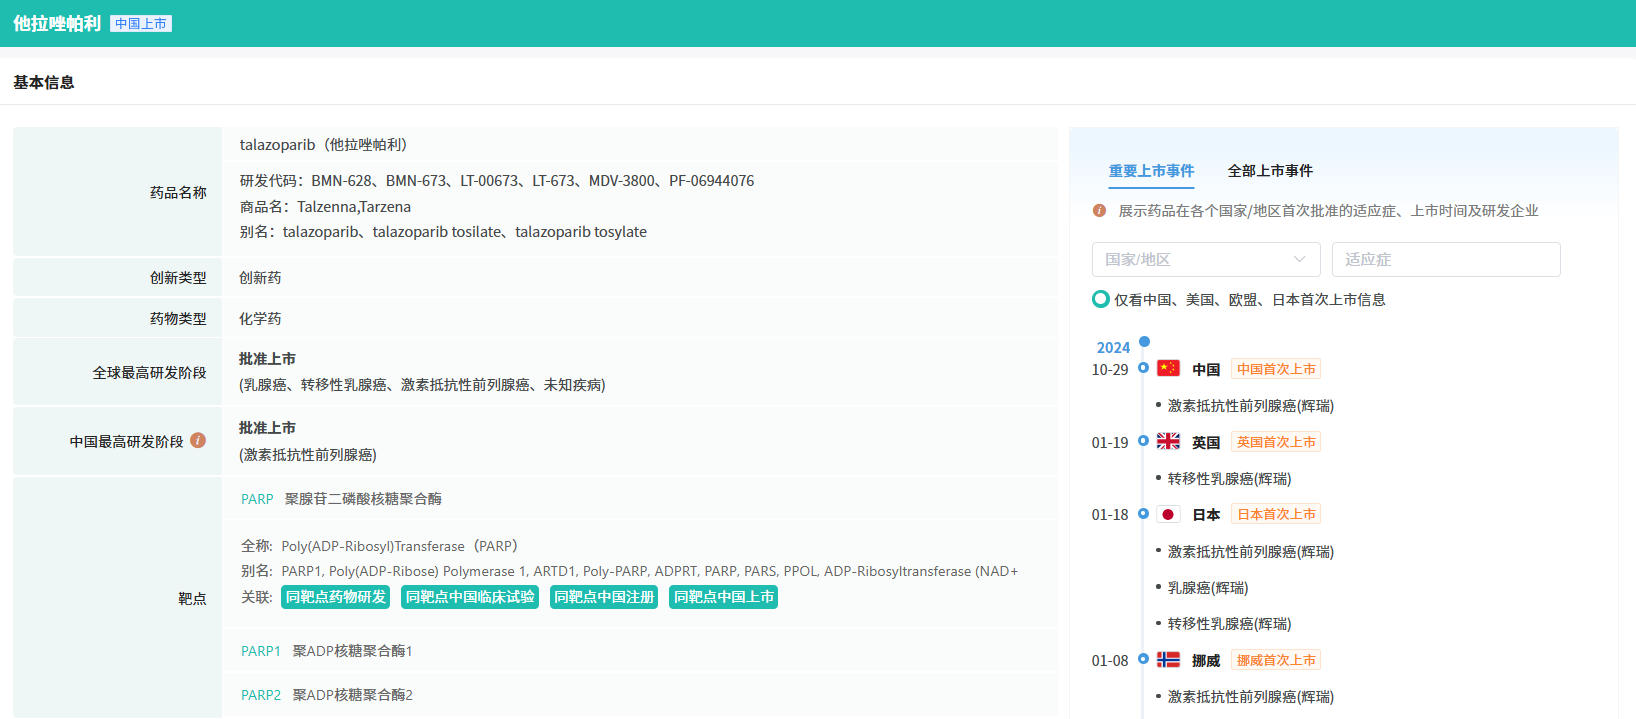
Task: Click the 10-29 timeline marker dot
Action: 1143,368
